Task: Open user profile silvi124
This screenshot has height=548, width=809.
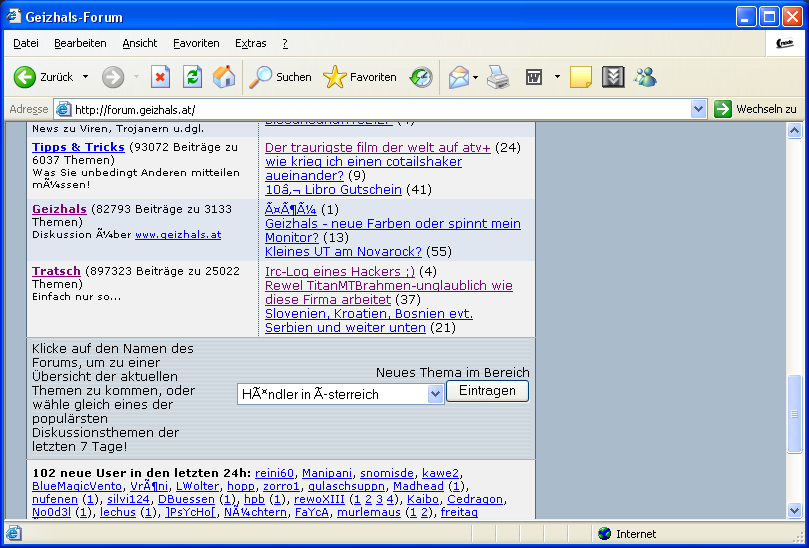Action: 128,499
